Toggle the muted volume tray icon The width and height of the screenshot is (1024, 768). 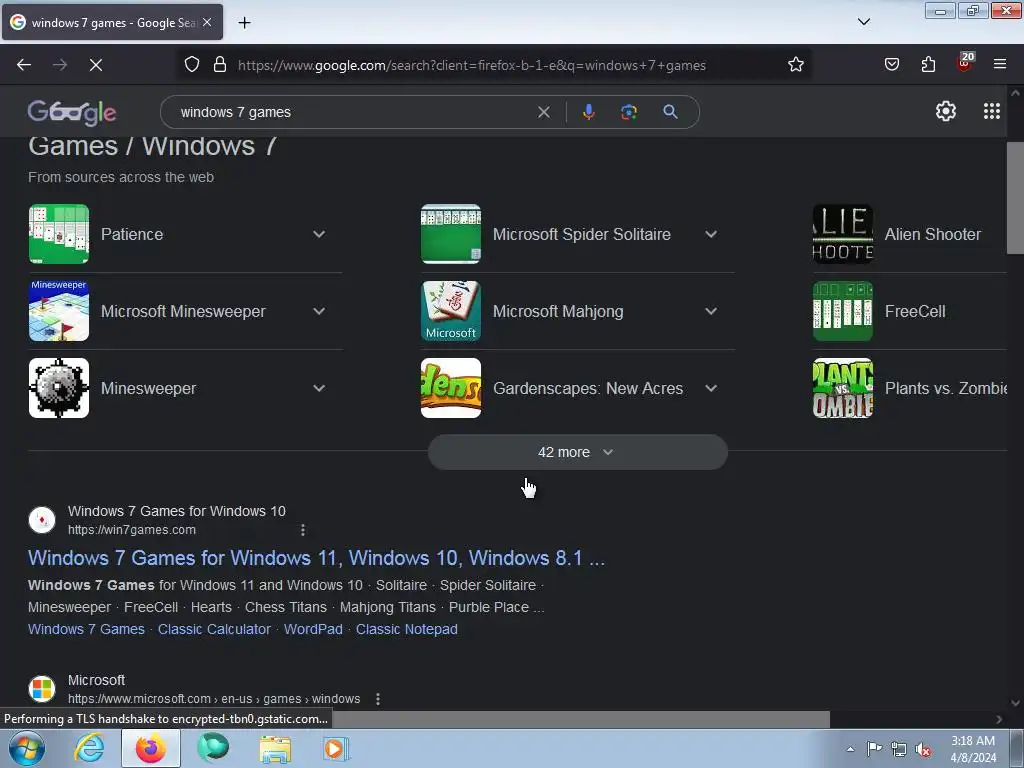pyautogui.click(x=923, y=749)
